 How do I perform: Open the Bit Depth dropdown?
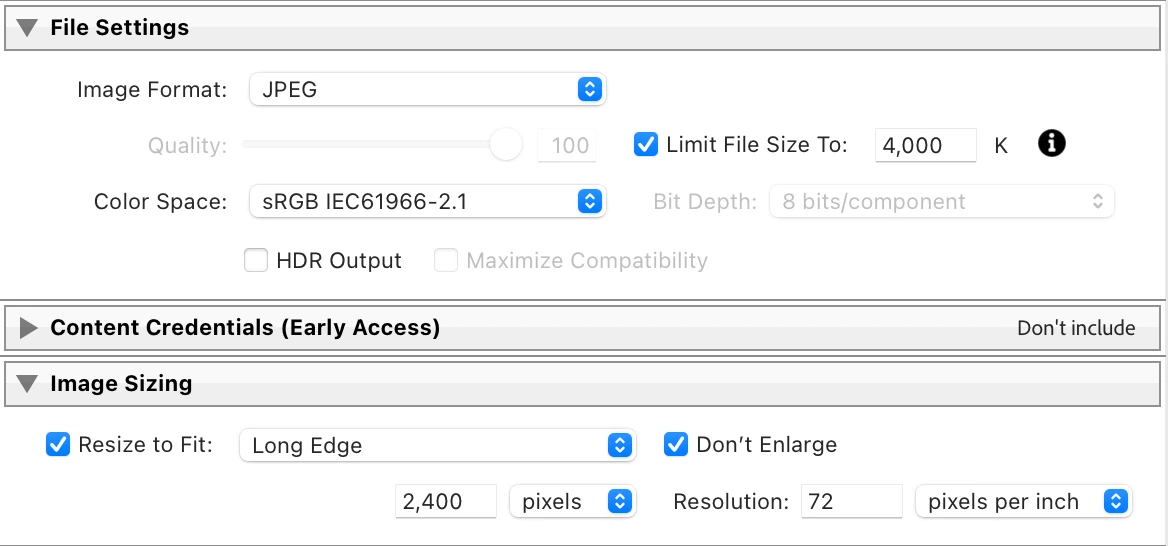[941, 202]
